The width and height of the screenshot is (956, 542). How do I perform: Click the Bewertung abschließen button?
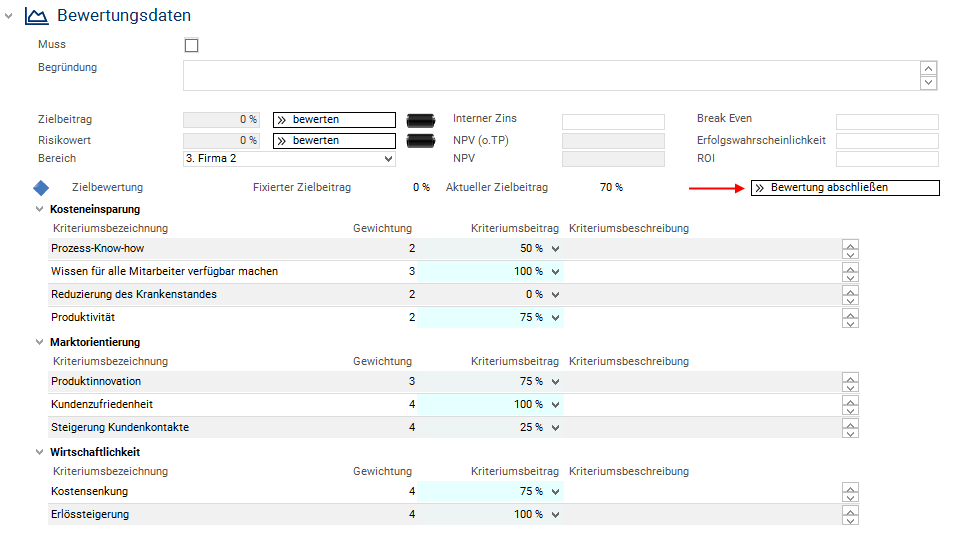845,188
